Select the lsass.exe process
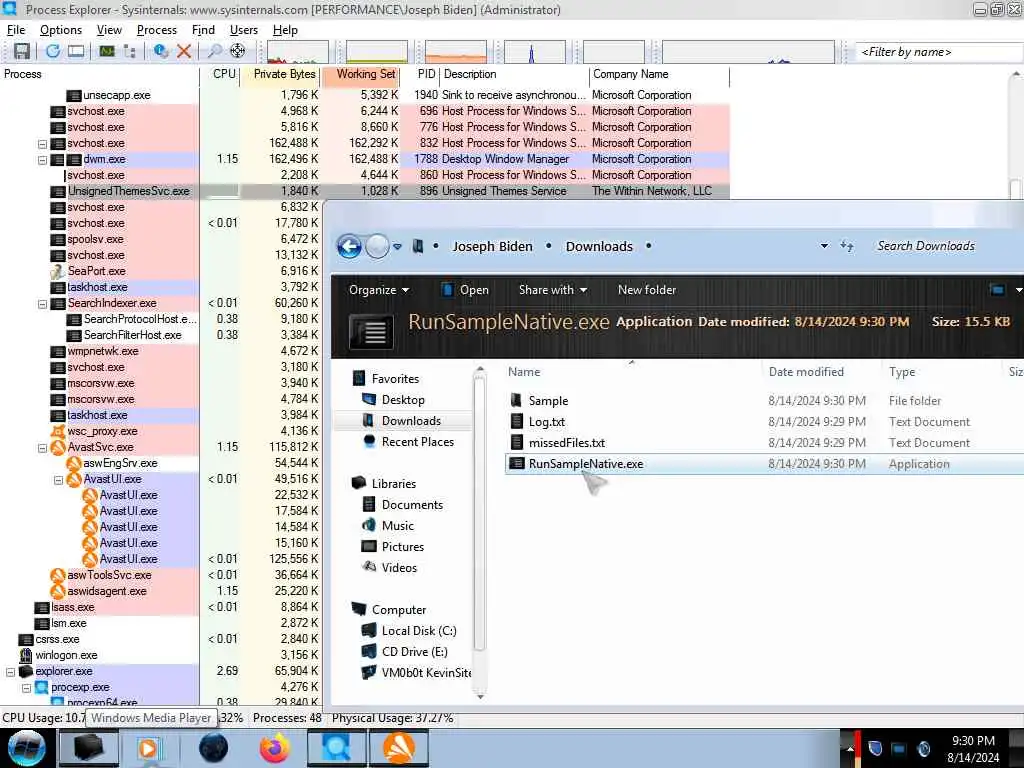 pos(72,607)
